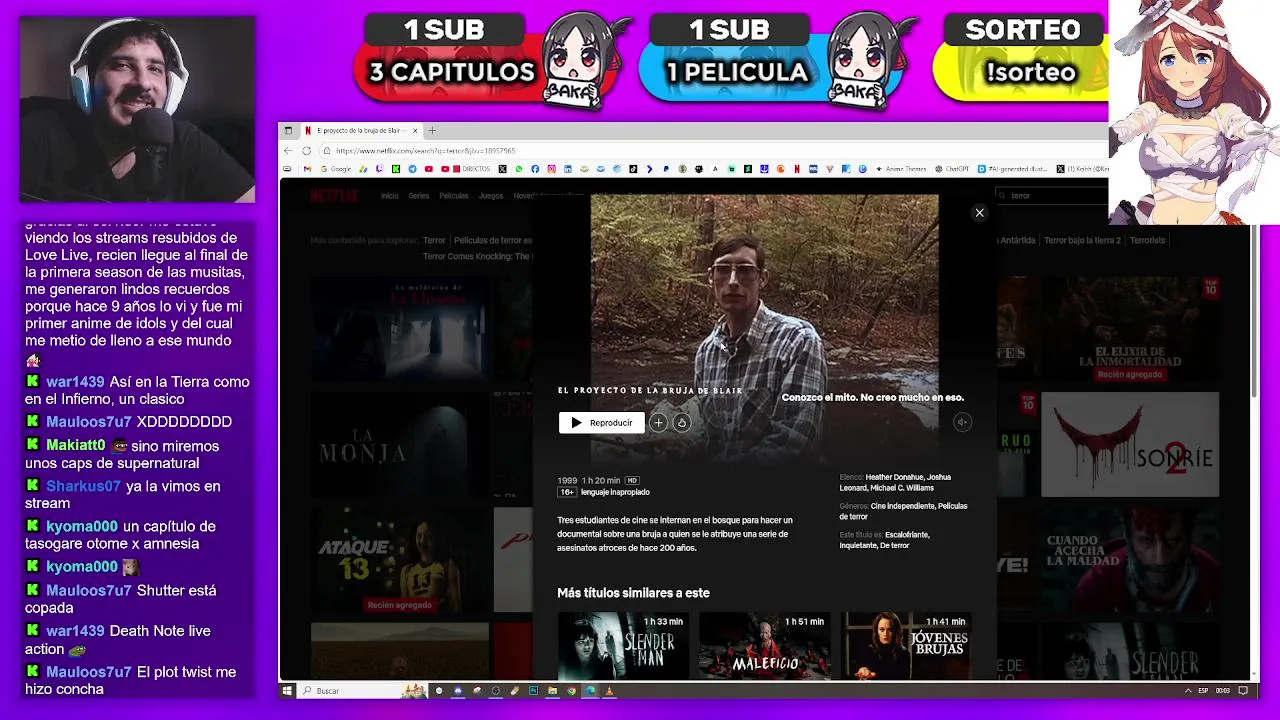Screen dimensions: 1280x720
Task: Rate the movie with the thumbs icon
Action: point(682,423)
